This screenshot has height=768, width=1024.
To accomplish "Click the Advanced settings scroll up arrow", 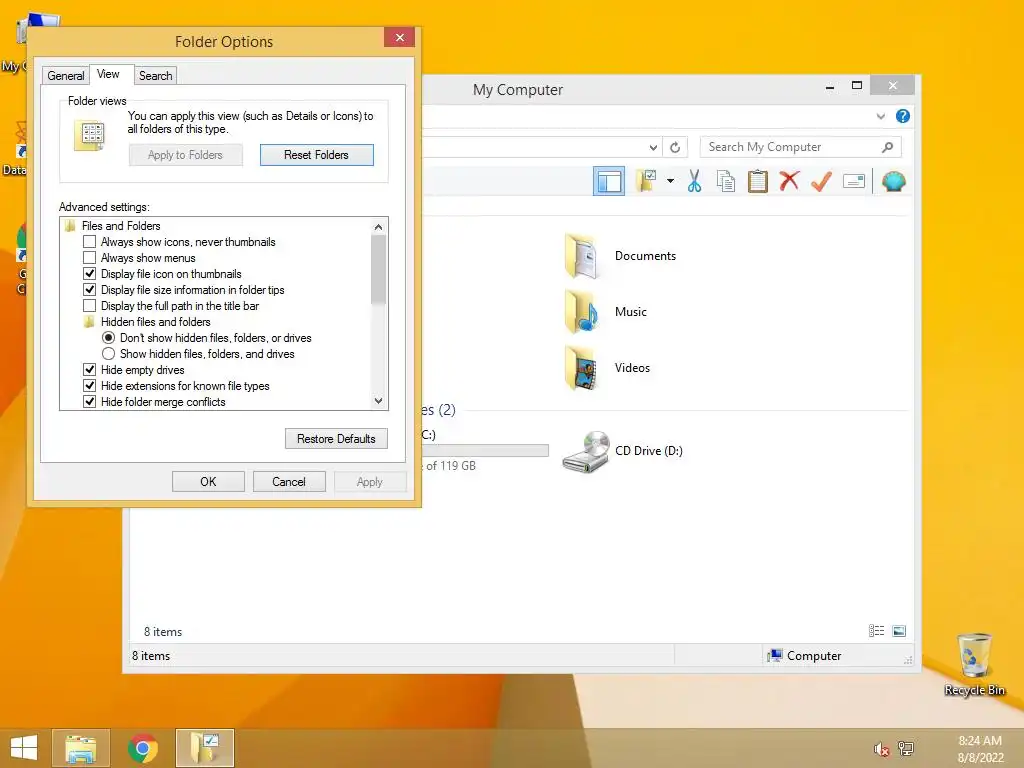I will click(x=378, y=227).
